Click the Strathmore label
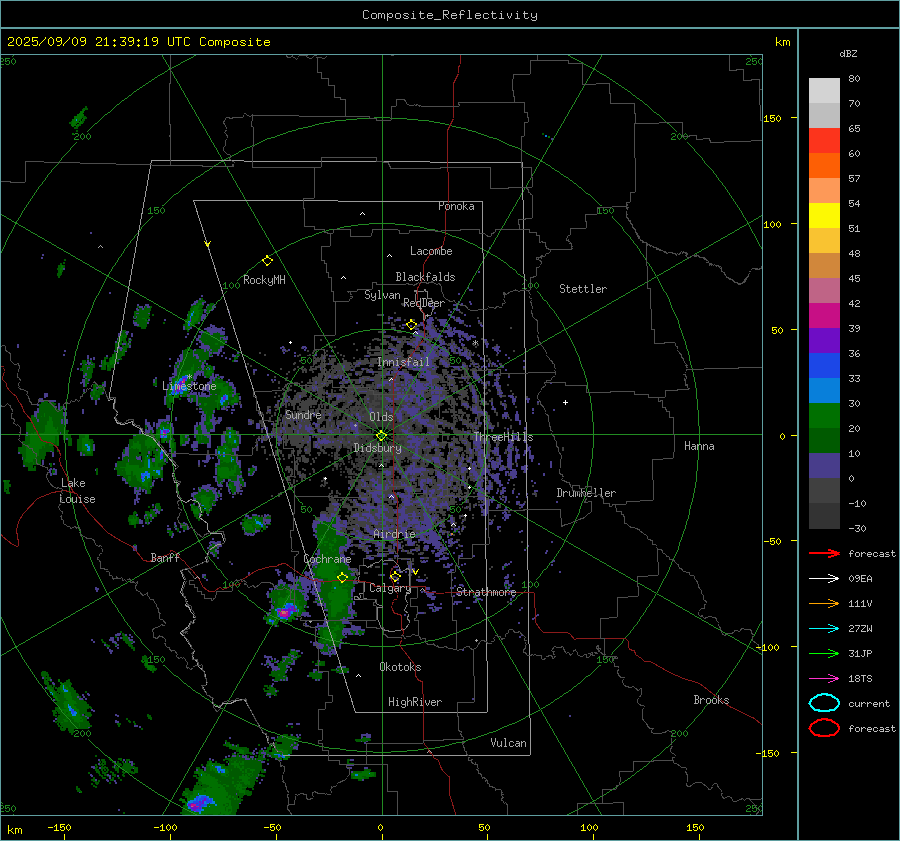Screen dimensions: 900x841 pos(486,592)
